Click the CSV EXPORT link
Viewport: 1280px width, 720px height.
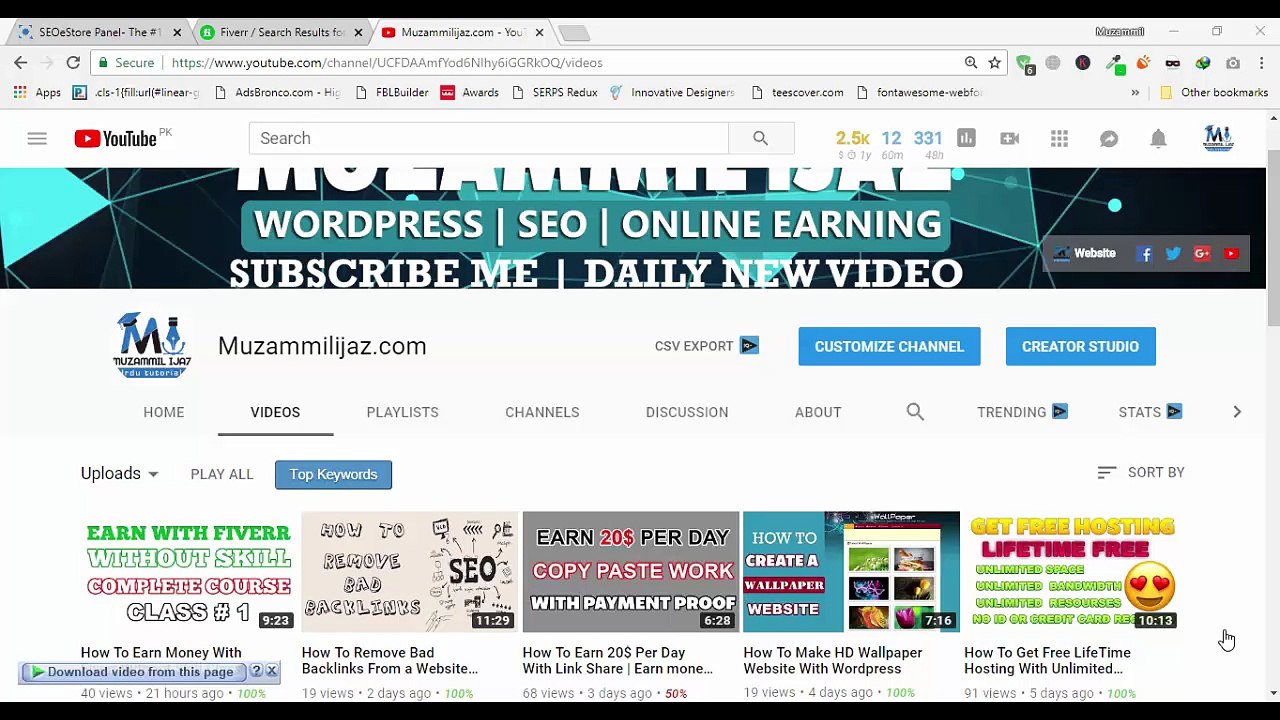[706, 346]
